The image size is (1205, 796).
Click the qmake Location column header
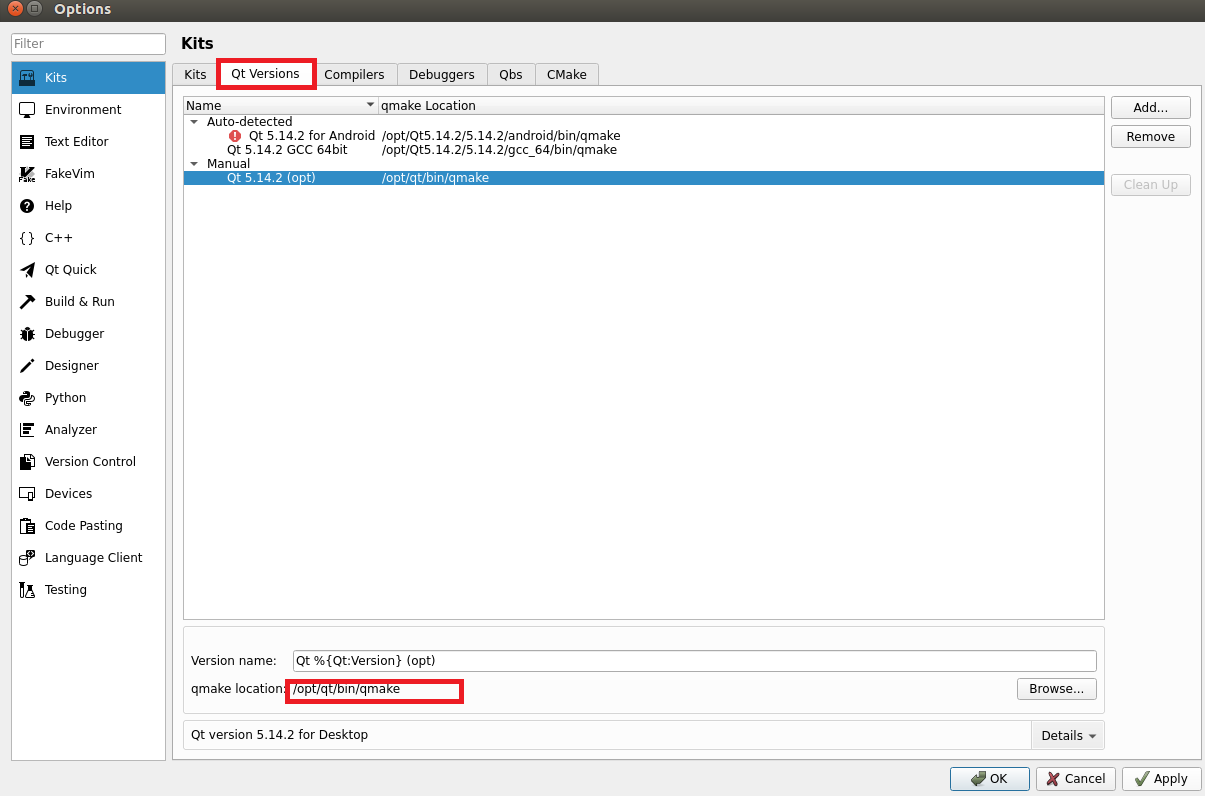point(741,105)
